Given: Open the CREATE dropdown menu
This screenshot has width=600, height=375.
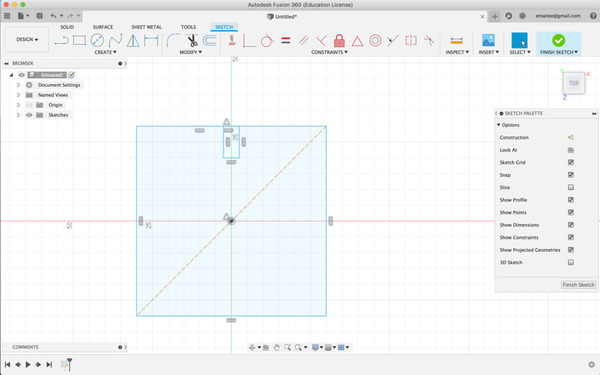Looking at the screenshot, I should [105, 52].
